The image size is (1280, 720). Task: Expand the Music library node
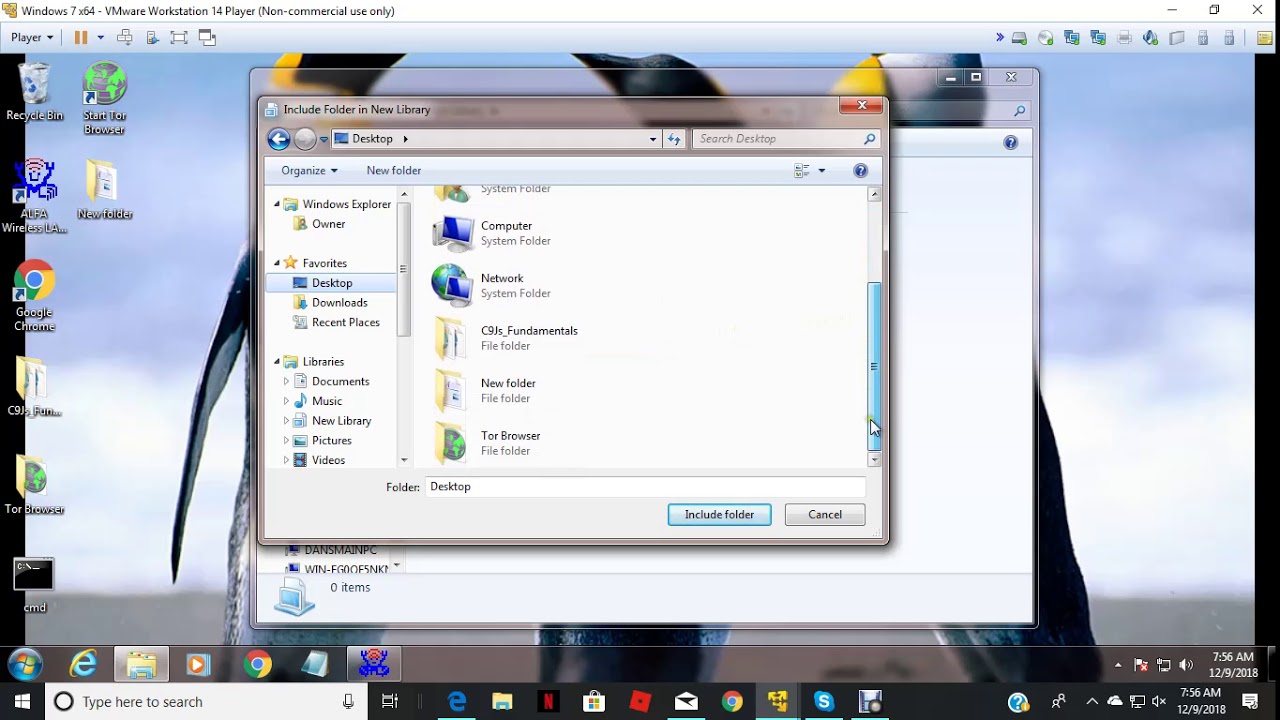[x=286, y=401]
